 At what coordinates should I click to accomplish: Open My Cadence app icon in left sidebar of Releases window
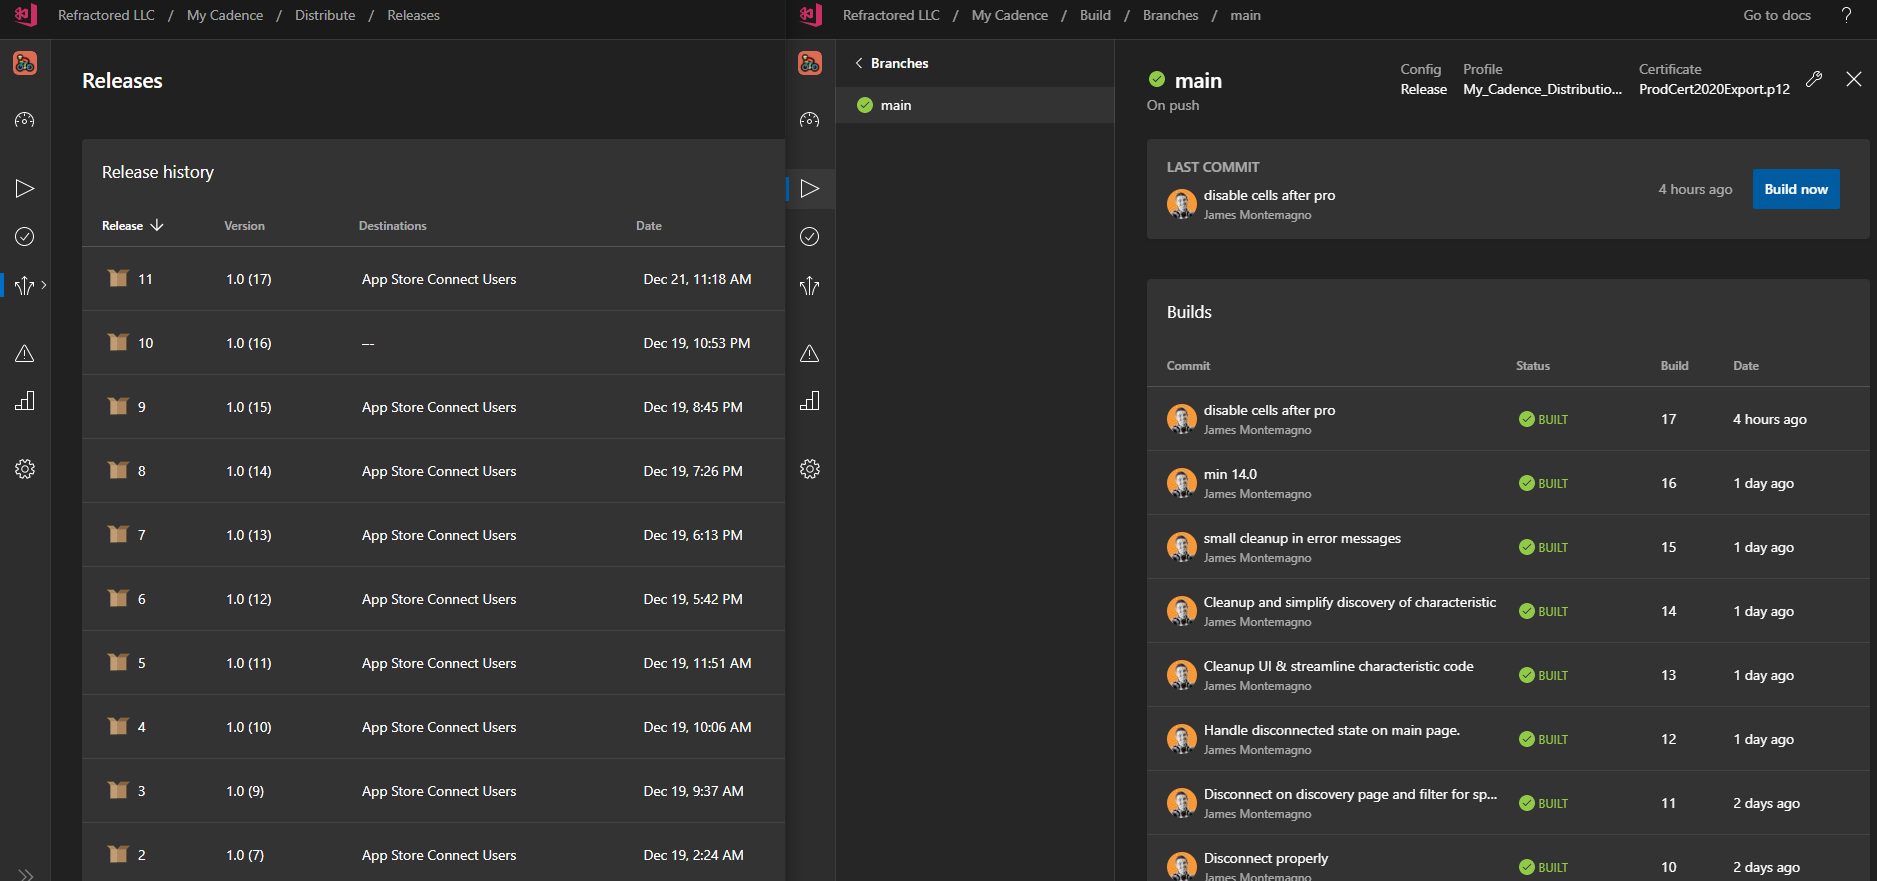(x=25, y=63)
